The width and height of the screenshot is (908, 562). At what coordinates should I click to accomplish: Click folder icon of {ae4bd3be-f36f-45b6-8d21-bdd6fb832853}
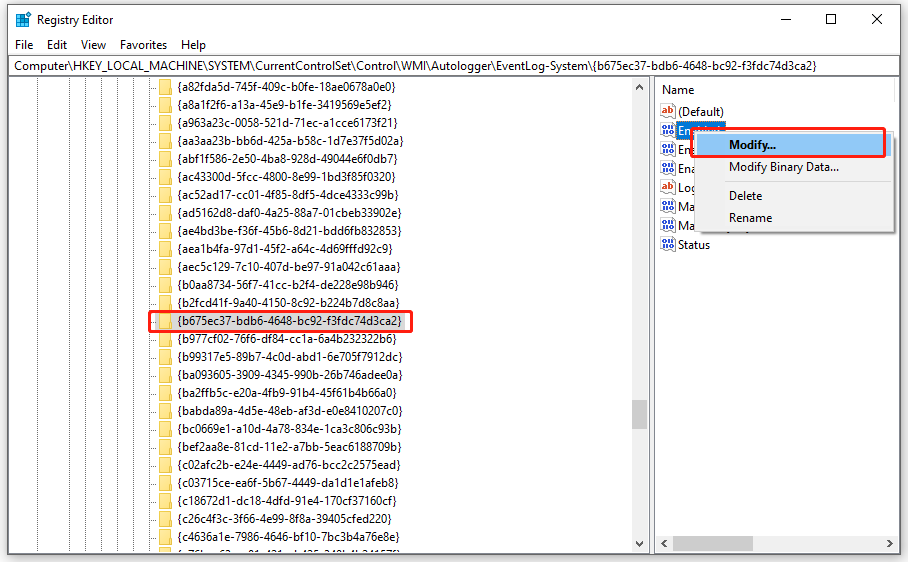coord(166,230)
